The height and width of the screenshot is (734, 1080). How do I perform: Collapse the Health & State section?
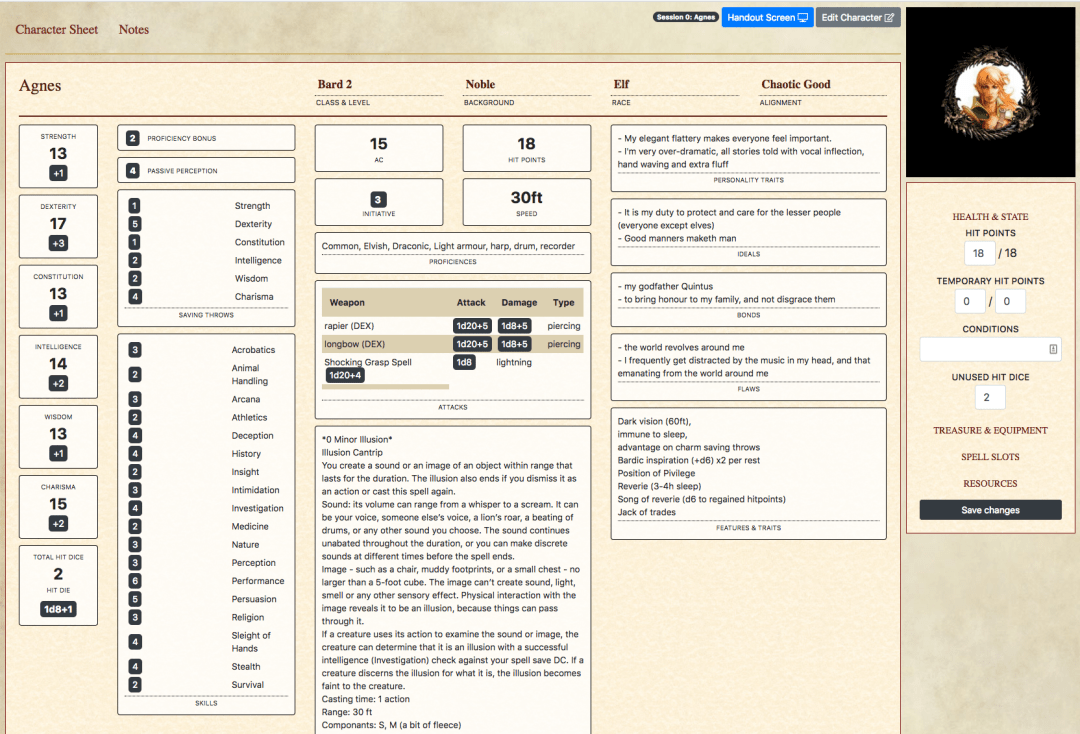tap(990, 216)
